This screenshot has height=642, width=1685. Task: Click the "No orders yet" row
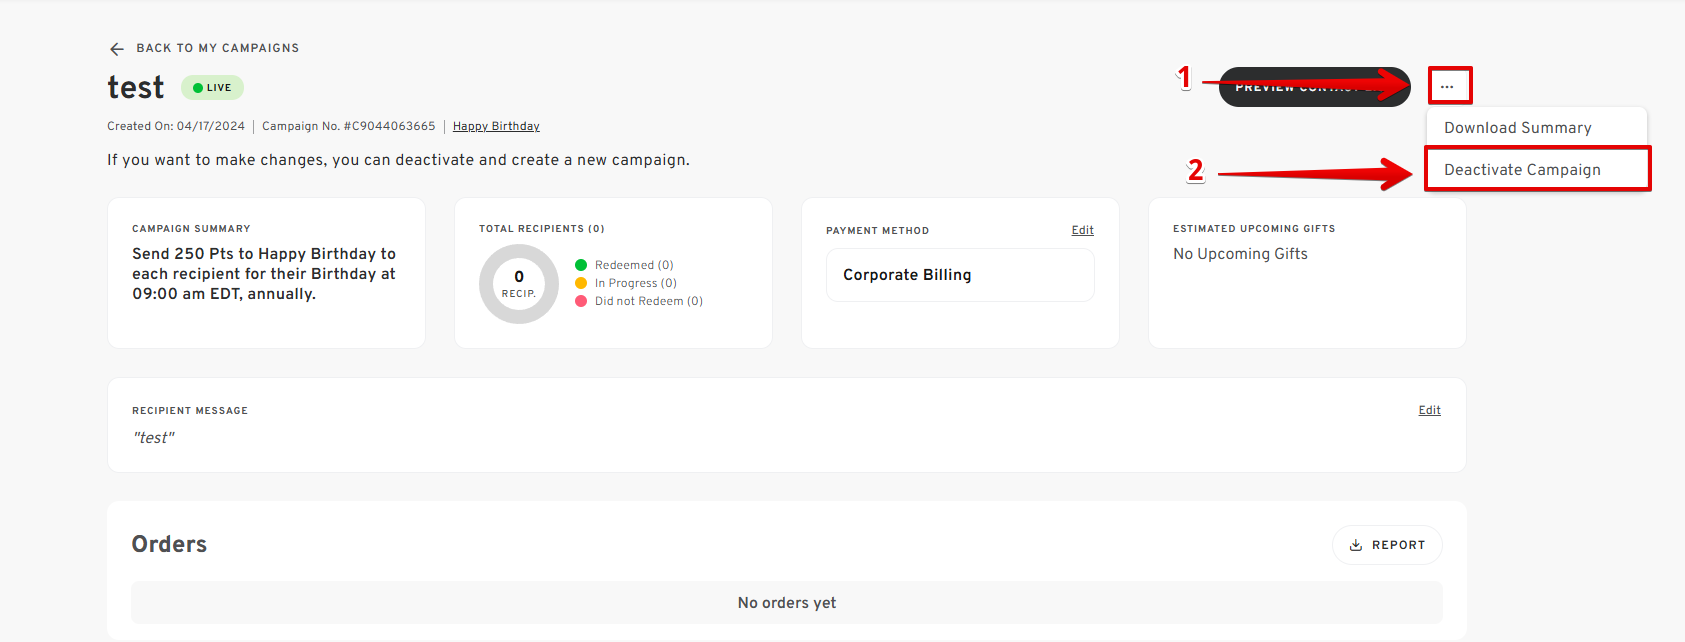pyautogui.click(x=787, y=603)
